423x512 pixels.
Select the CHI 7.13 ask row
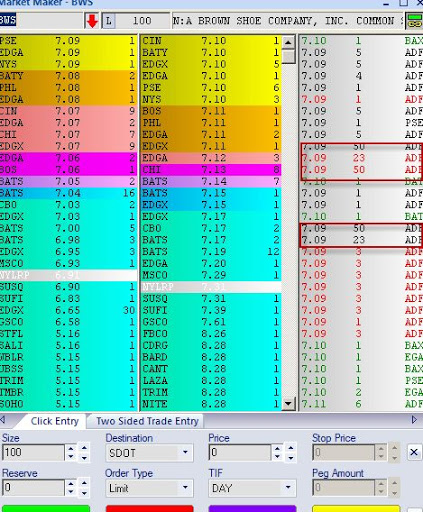pyautogui.click(x=211, y=170)
